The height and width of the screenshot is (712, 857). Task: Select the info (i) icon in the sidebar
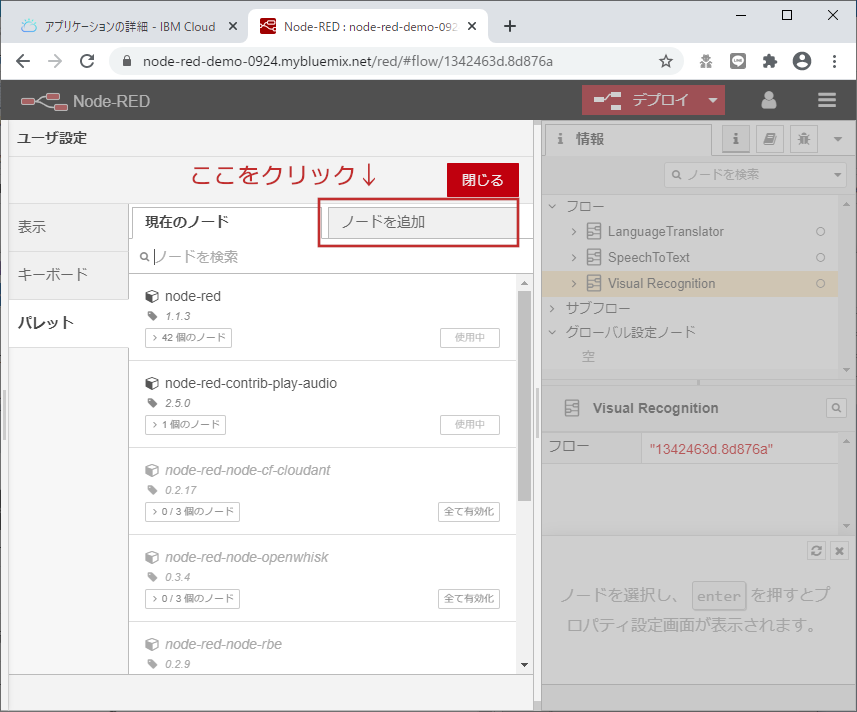(x=734, y=139)
